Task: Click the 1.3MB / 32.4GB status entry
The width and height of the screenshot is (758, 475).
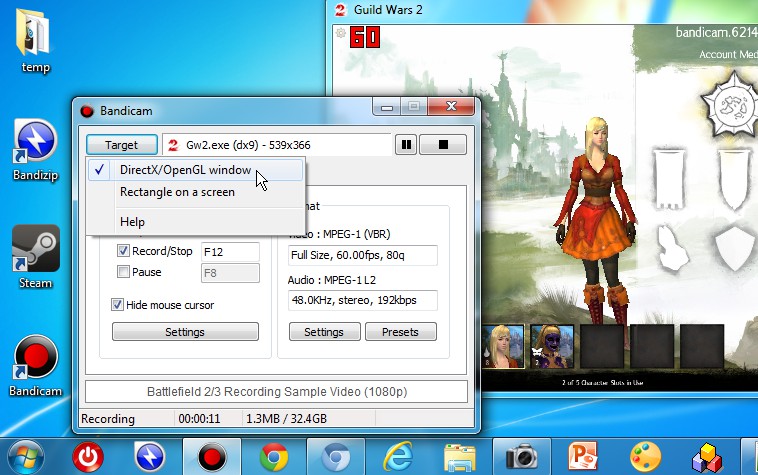Action: tap(286, 418)
